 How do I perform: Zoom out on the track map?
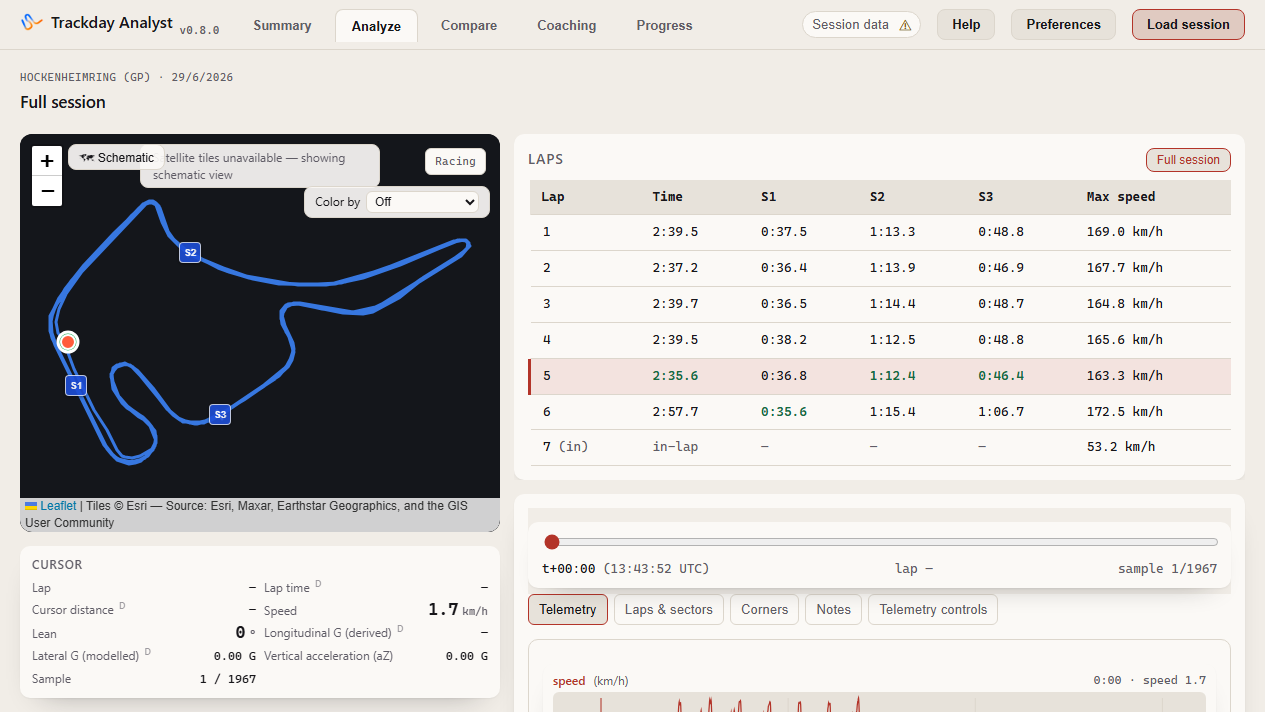click(47, 191)
